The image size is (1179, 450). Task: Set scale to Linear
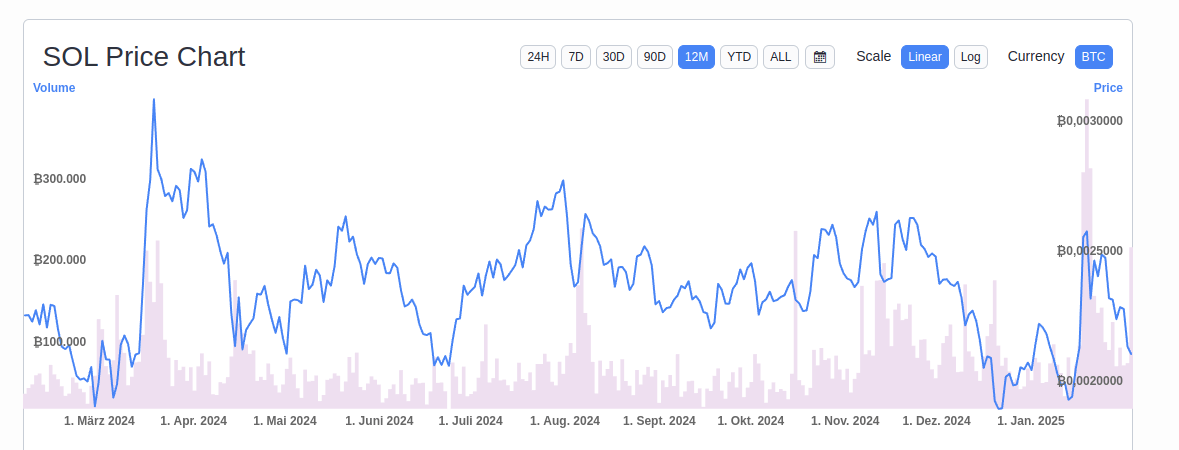(925, 56)
